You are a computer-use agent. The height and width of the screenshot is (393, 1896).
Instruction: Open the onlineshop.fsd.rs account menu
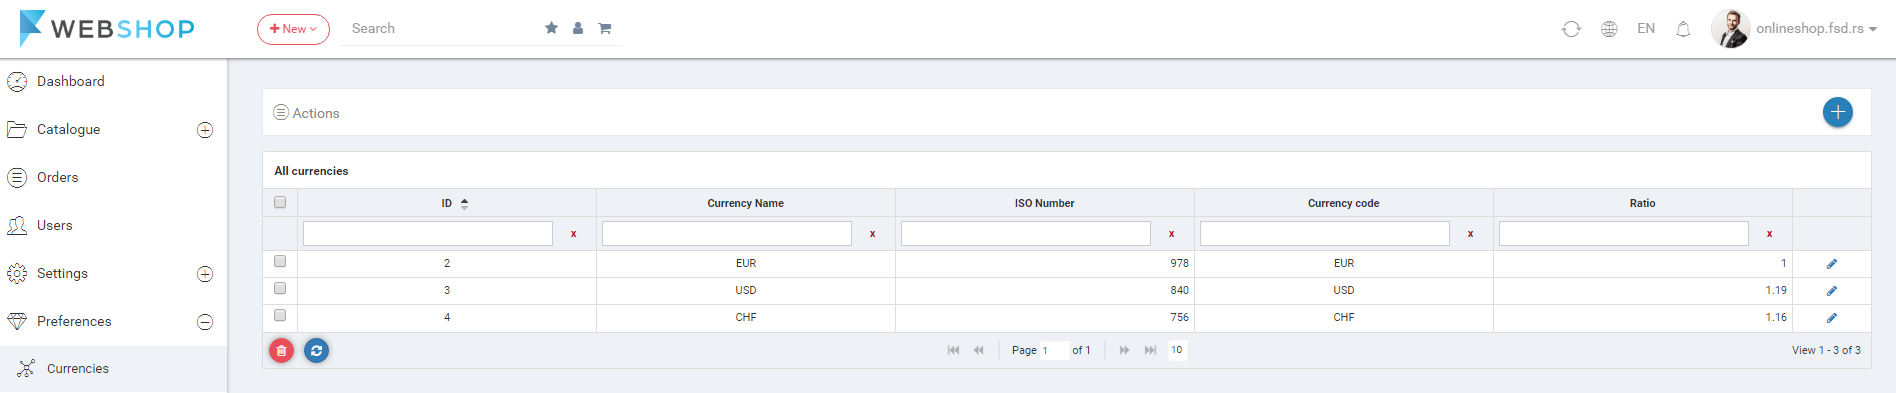[x=1816, y=29]
